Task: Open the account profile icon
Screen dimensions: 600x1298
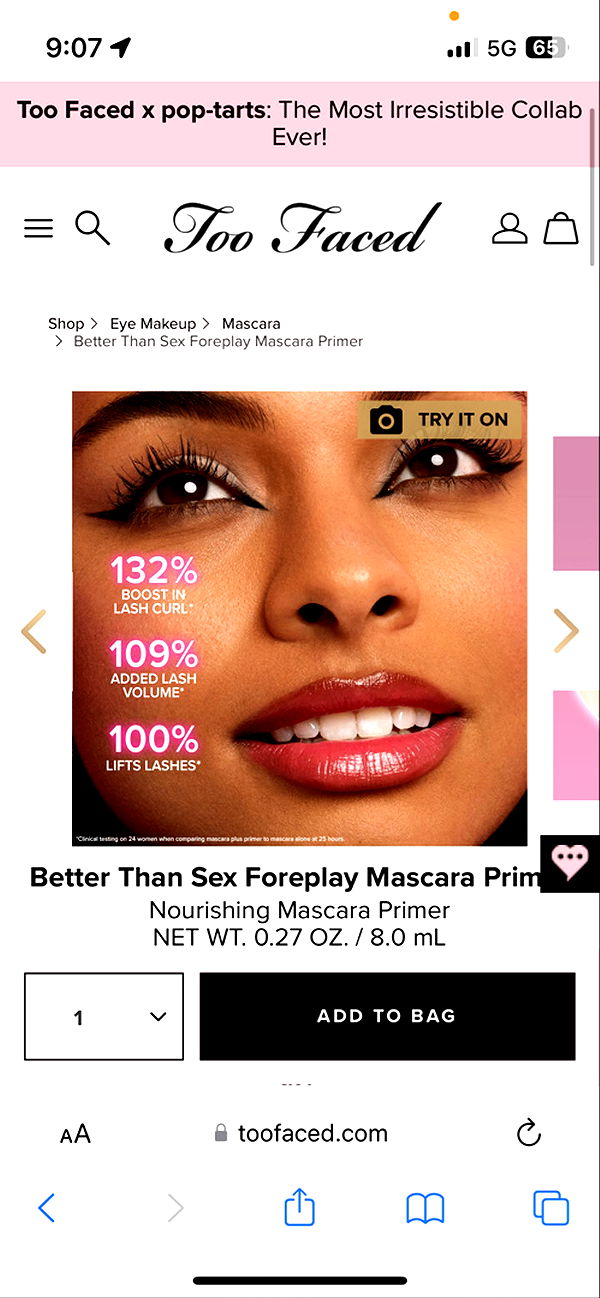Action: coord(509,228)
